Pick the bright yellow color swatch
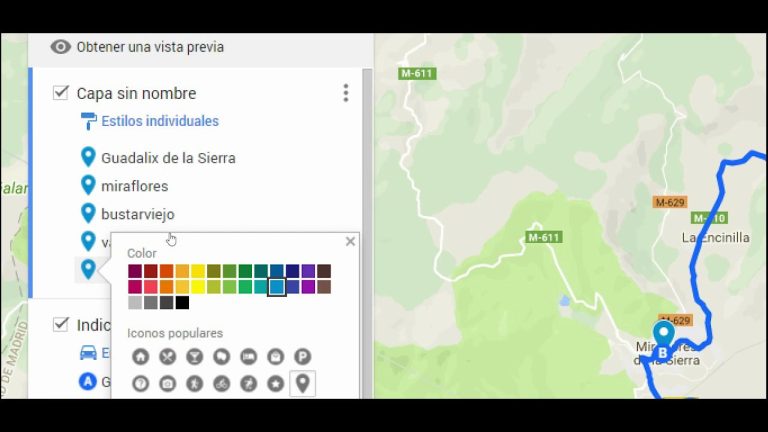 click(x=198, y=287)
